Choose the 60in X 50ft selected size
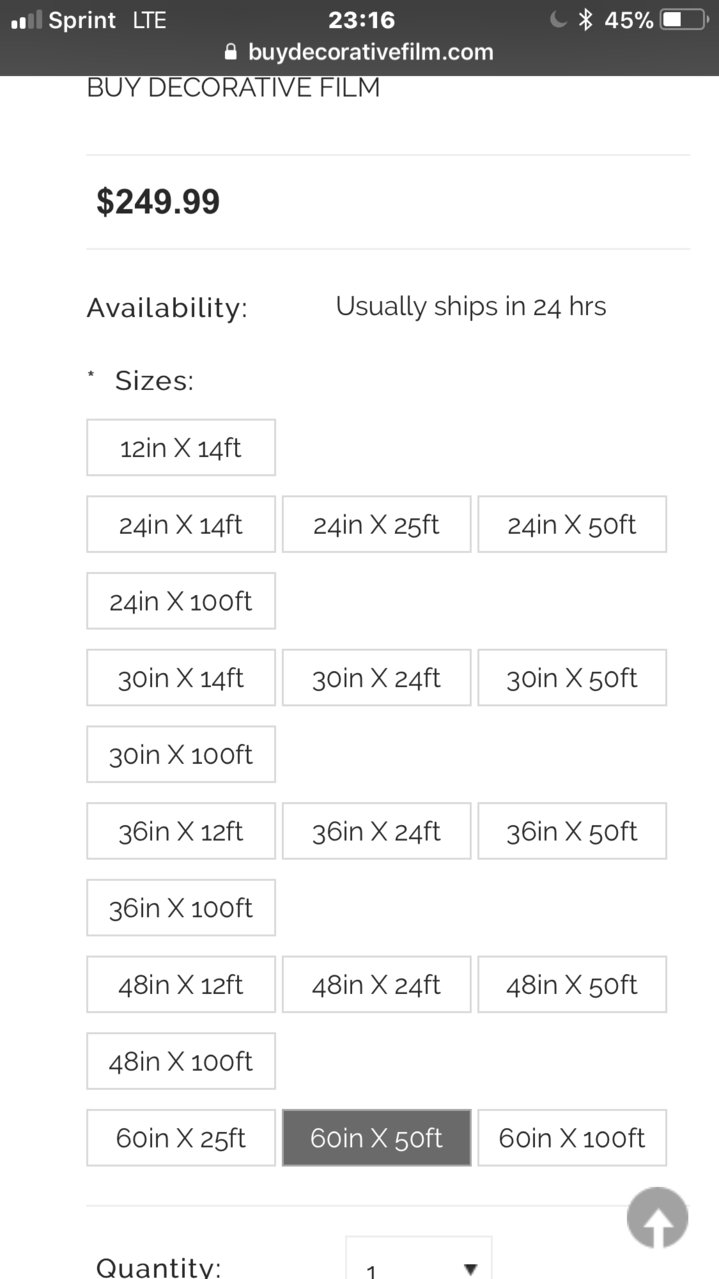Image resolution: width=719 pixels, height=1279 pixels. pyautogui.click(x=376, y=1137)
